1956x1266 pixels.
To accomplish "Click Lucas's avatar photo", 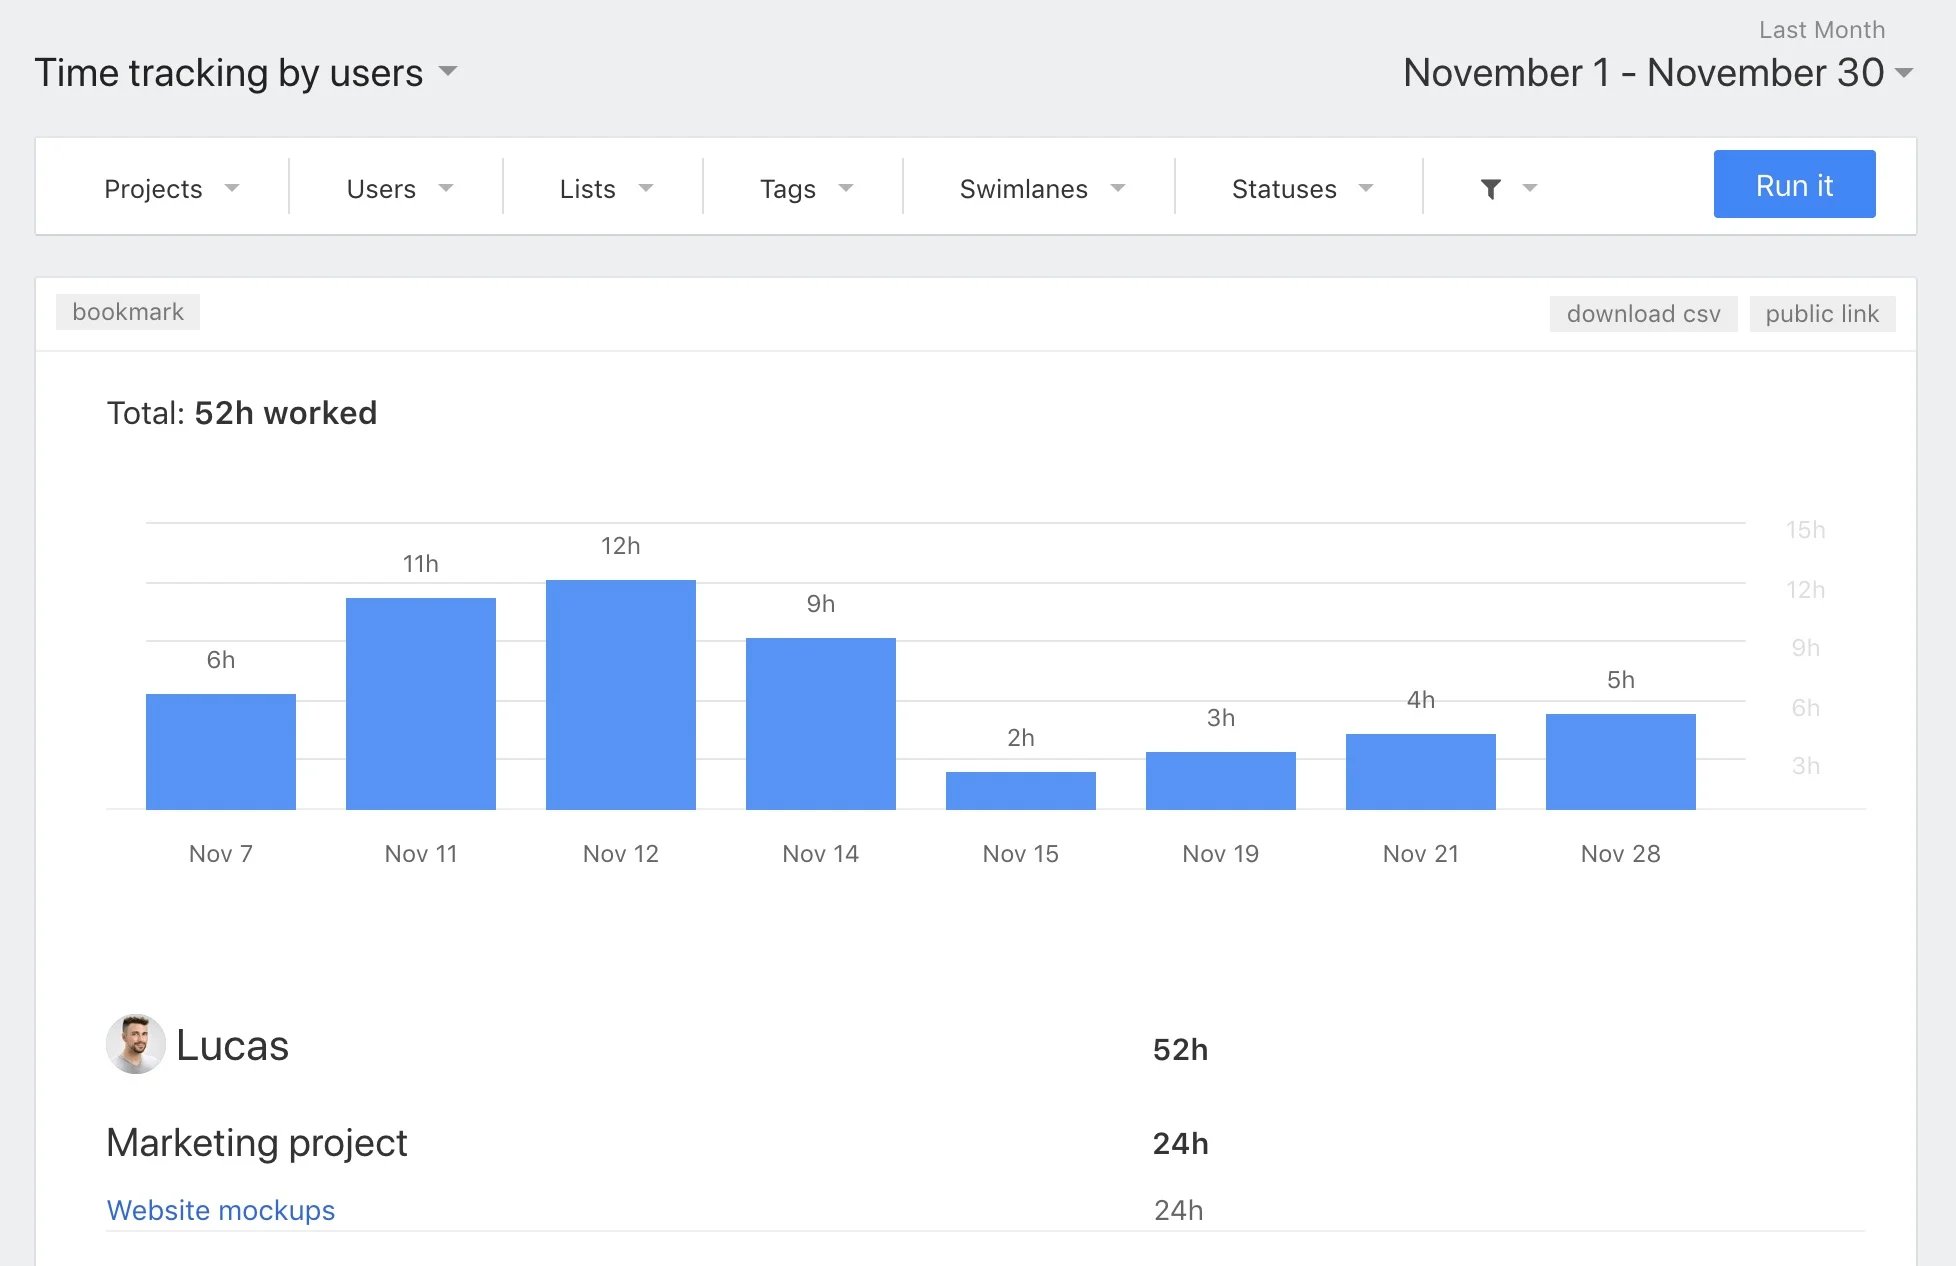I will [135, 1045].
